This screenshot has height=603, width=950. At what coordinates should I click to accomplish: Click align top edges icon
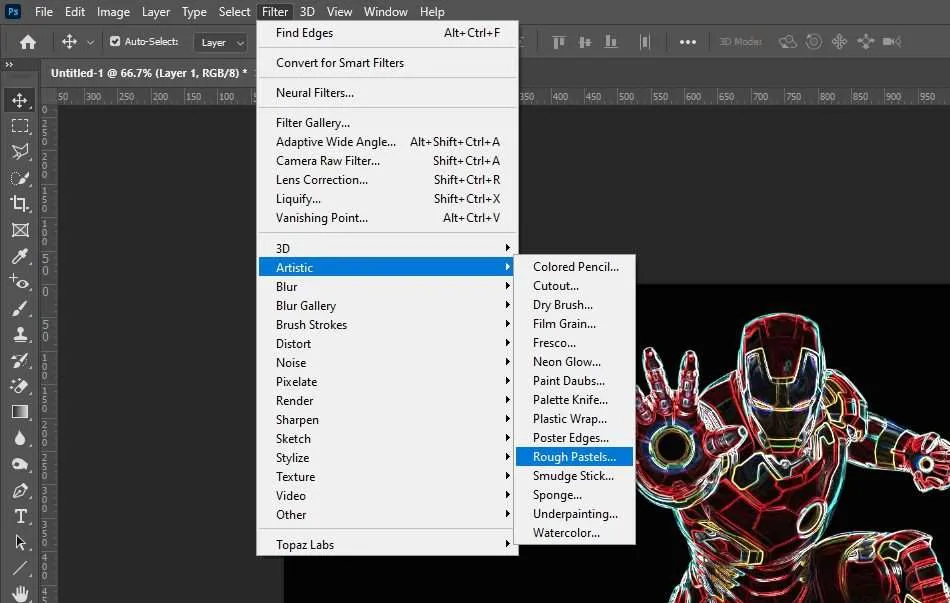tap(559, 42)
